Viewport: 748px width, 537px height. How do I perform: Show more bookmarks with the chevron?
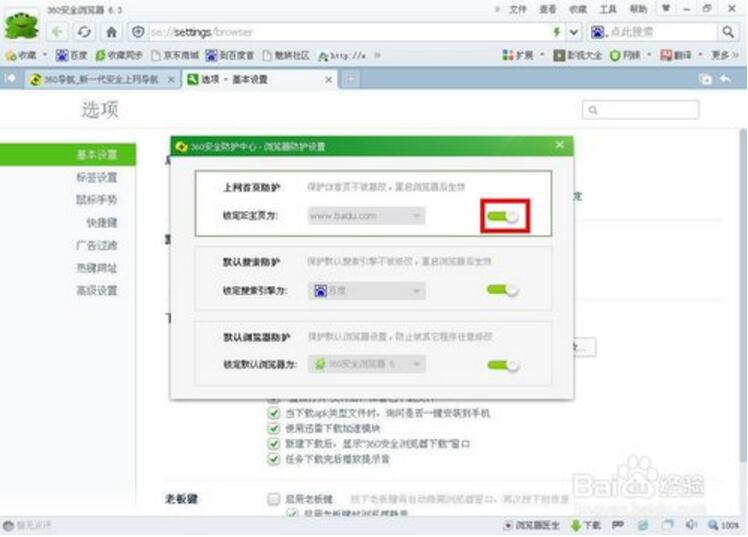tap(377, 55)
